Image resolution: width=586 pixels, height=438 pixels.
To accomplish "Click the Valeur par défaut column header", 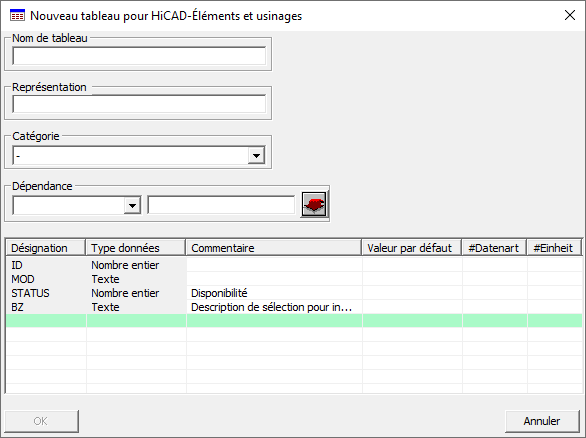I will 412,248.
